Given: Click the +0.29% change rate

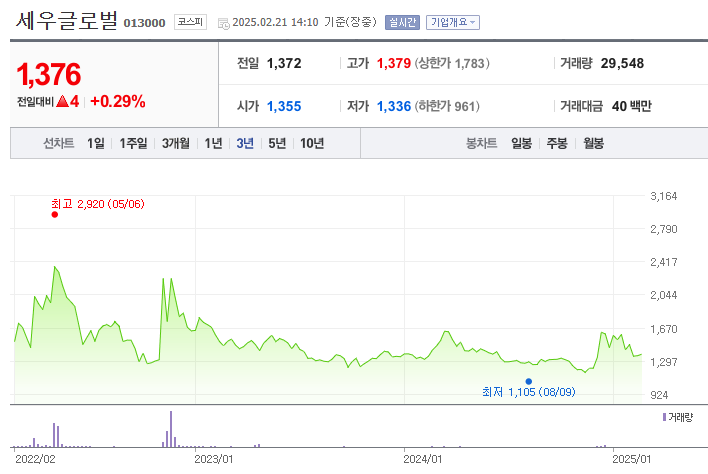Looking at the screenshot, I should click(118, 101).
